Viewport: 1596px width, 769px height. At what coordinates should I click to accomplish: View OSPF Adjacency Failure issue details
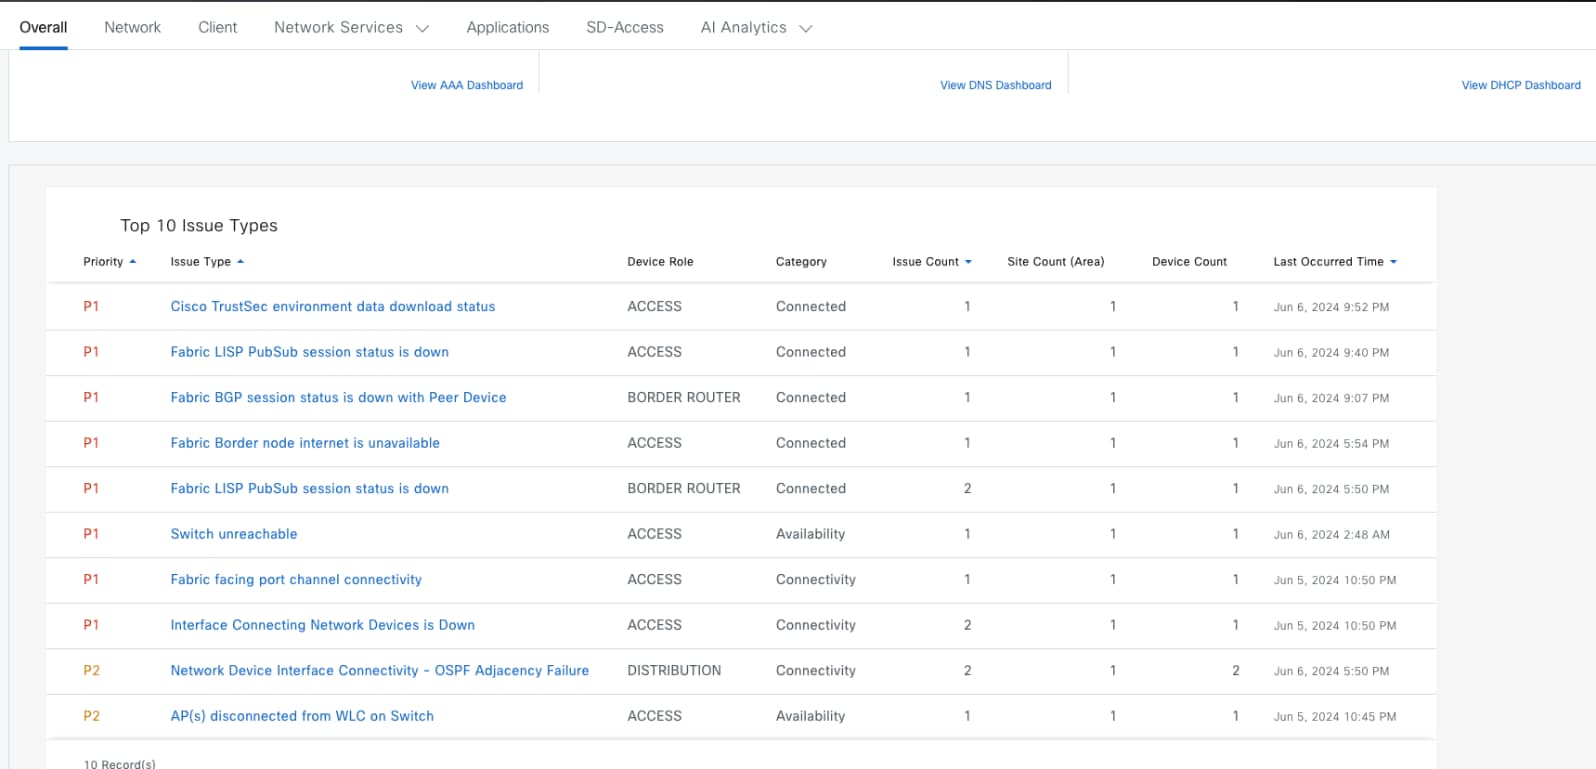pyautogui.click(x=379, y=671)
